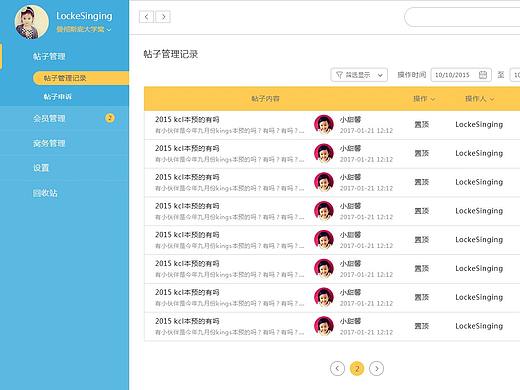The width and height of the screenshot is (520, 390).
Task: Click LockeSinging username in sidebar header
Action: pos(84,16)
